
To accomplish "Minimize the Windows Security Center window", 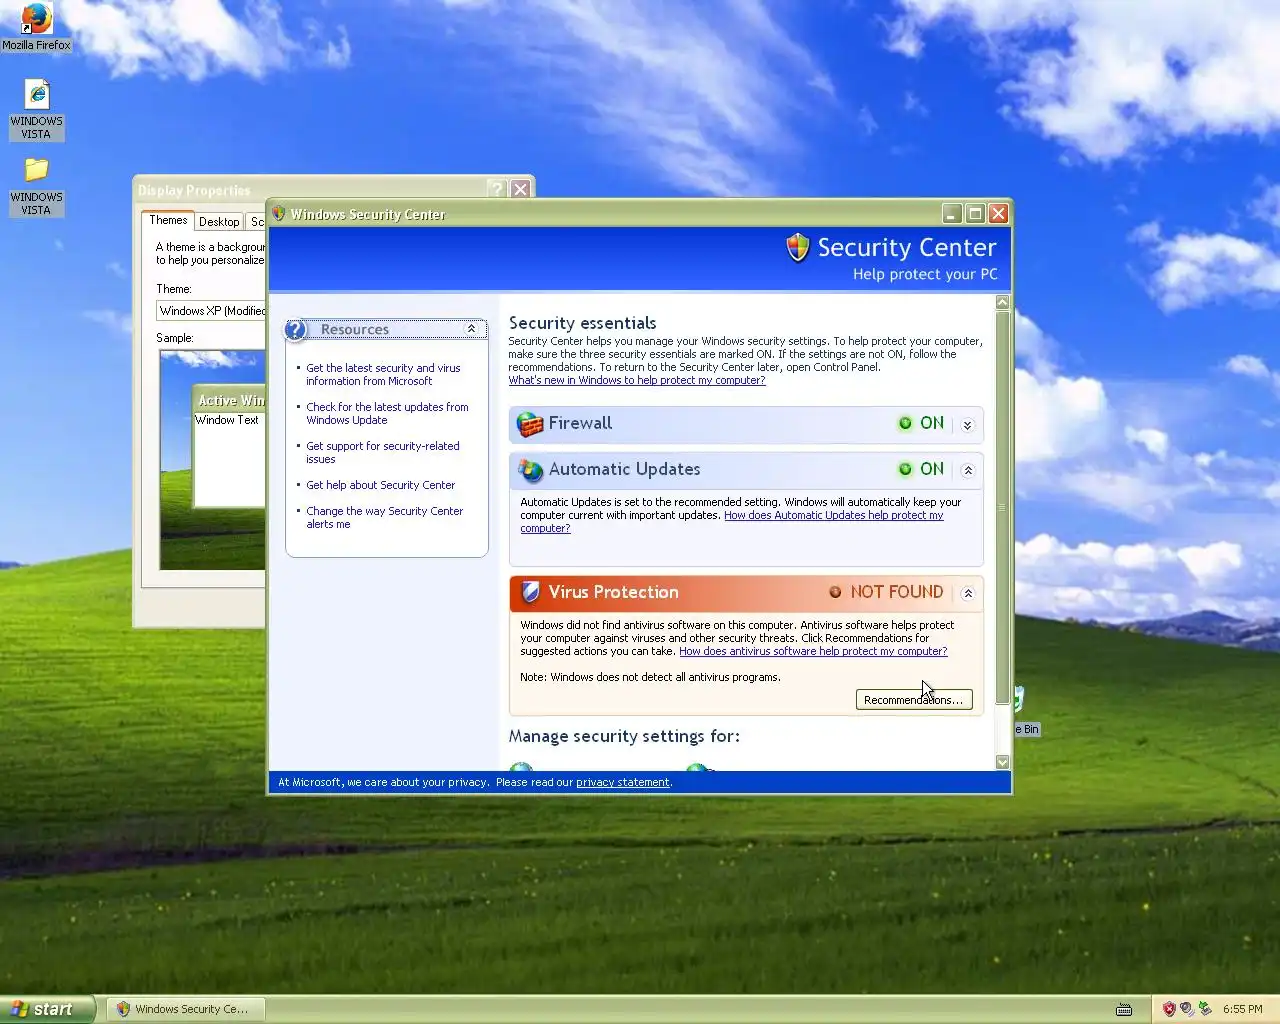I will (x=952, y=213).
